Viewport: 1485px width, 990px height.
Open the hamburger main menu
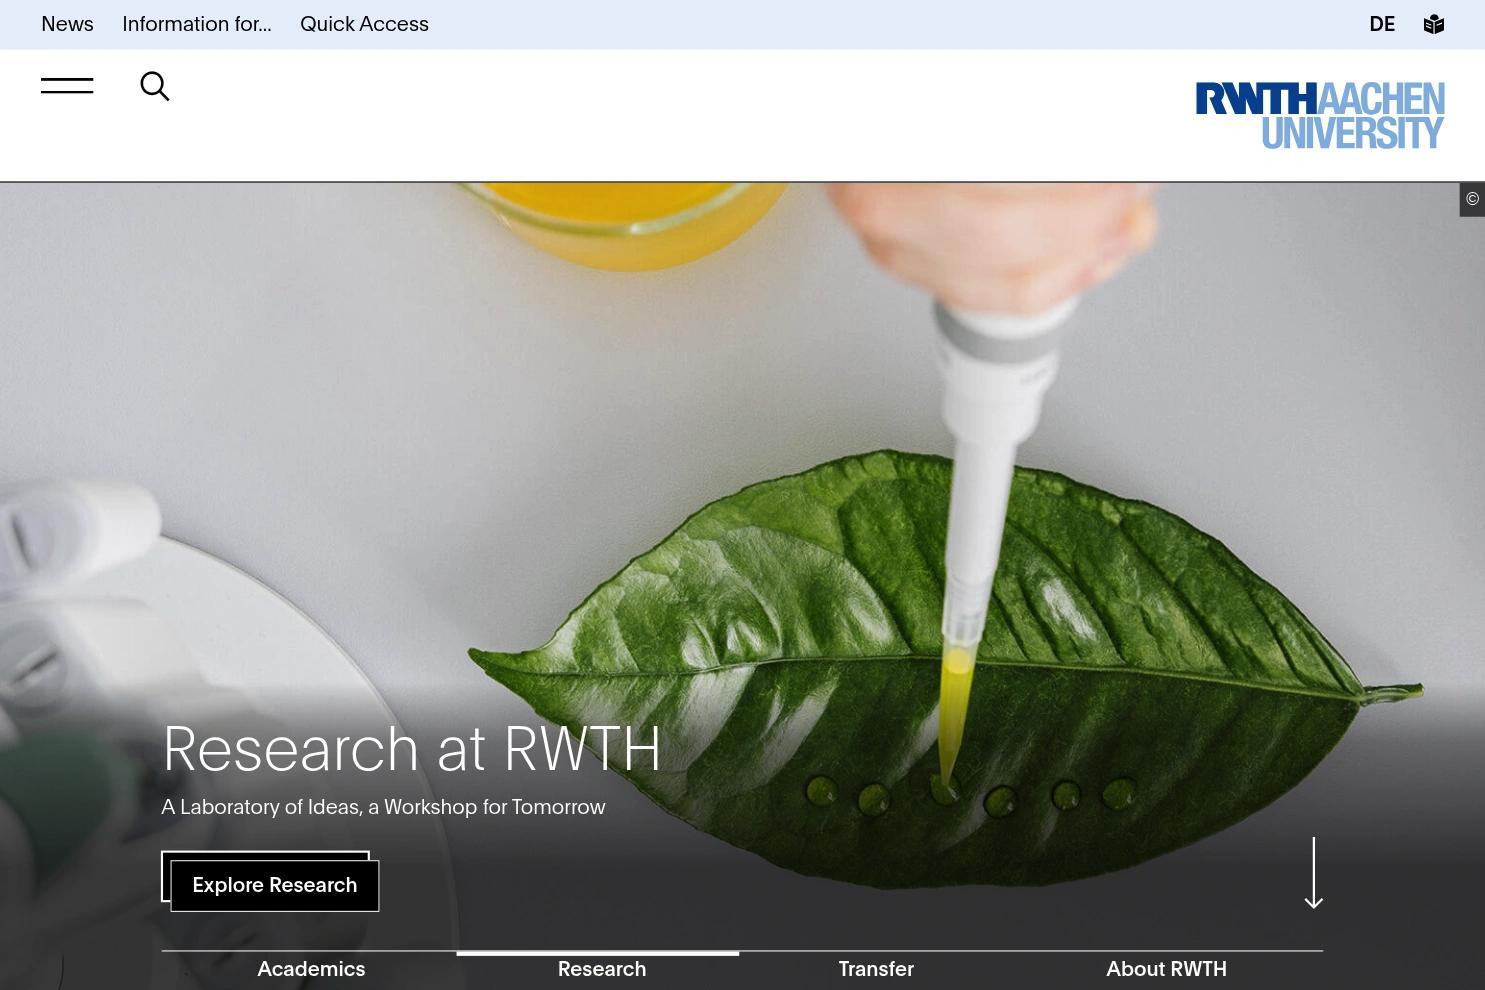pyautogui.click(x=67, y=86)
